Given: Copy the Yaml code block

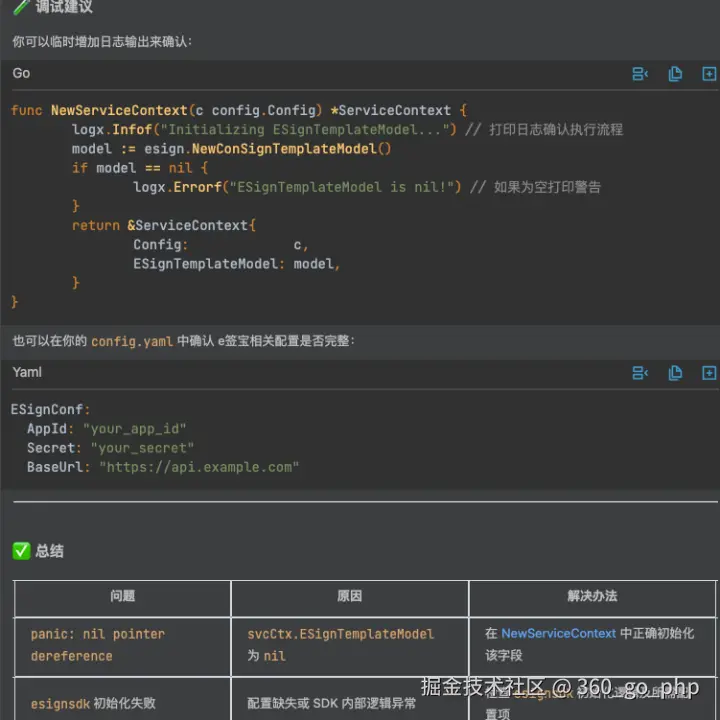Looking at the screenshot, I should pyautogui.click(x=675, y=372).
